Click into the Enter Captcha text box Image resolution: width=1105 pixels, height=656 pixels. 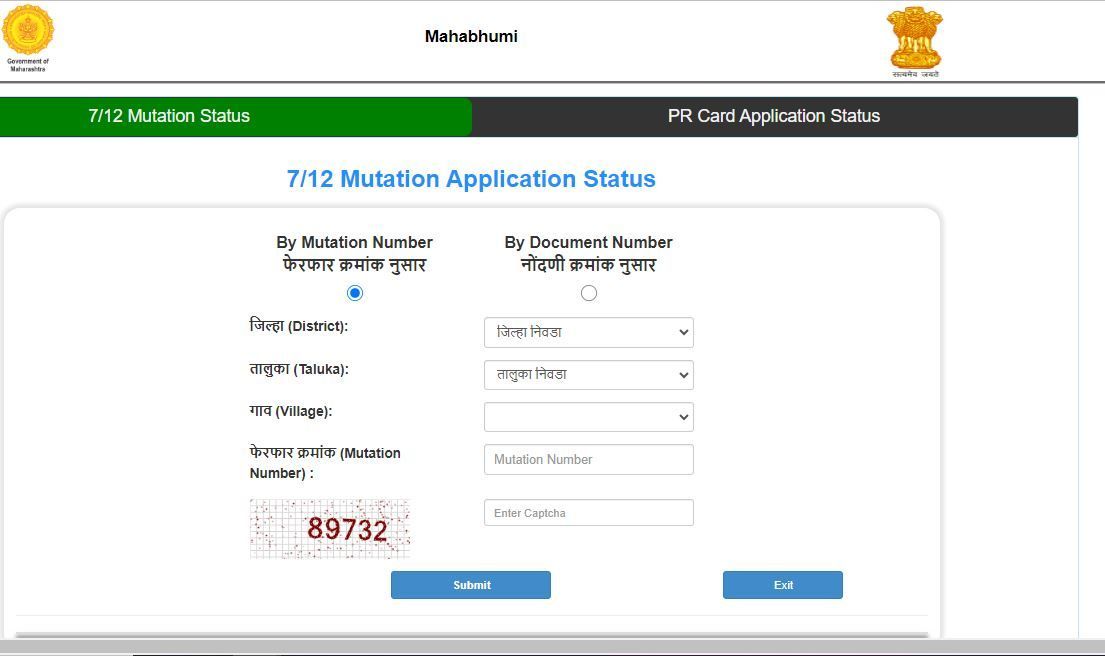point(588,513)
